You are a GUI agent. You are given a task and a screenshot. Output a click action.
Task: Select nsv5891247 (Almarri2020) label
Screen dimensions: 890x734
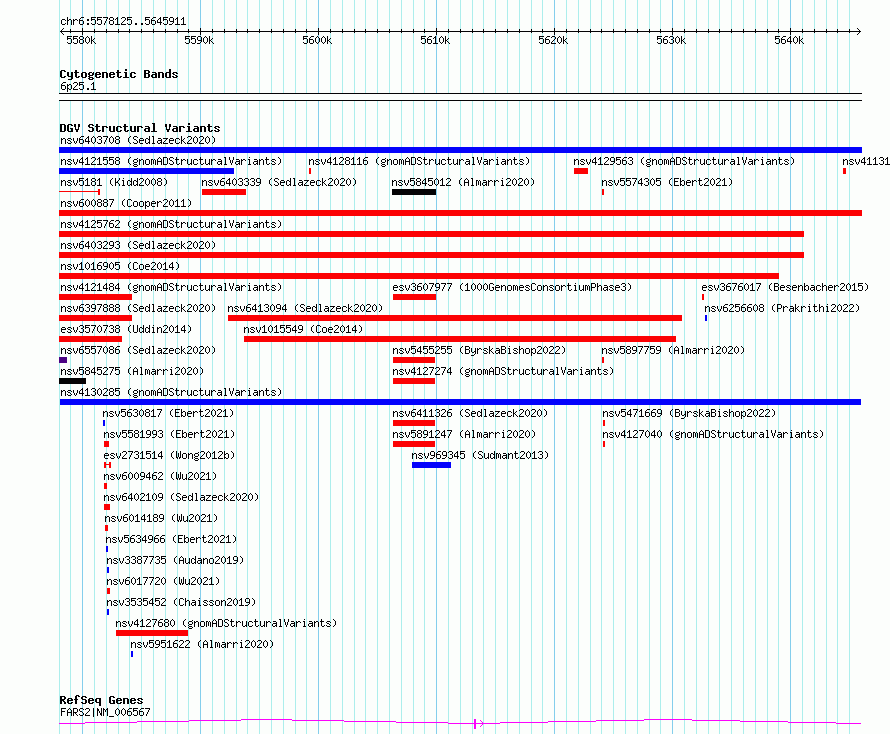click(x=464, y=434)
